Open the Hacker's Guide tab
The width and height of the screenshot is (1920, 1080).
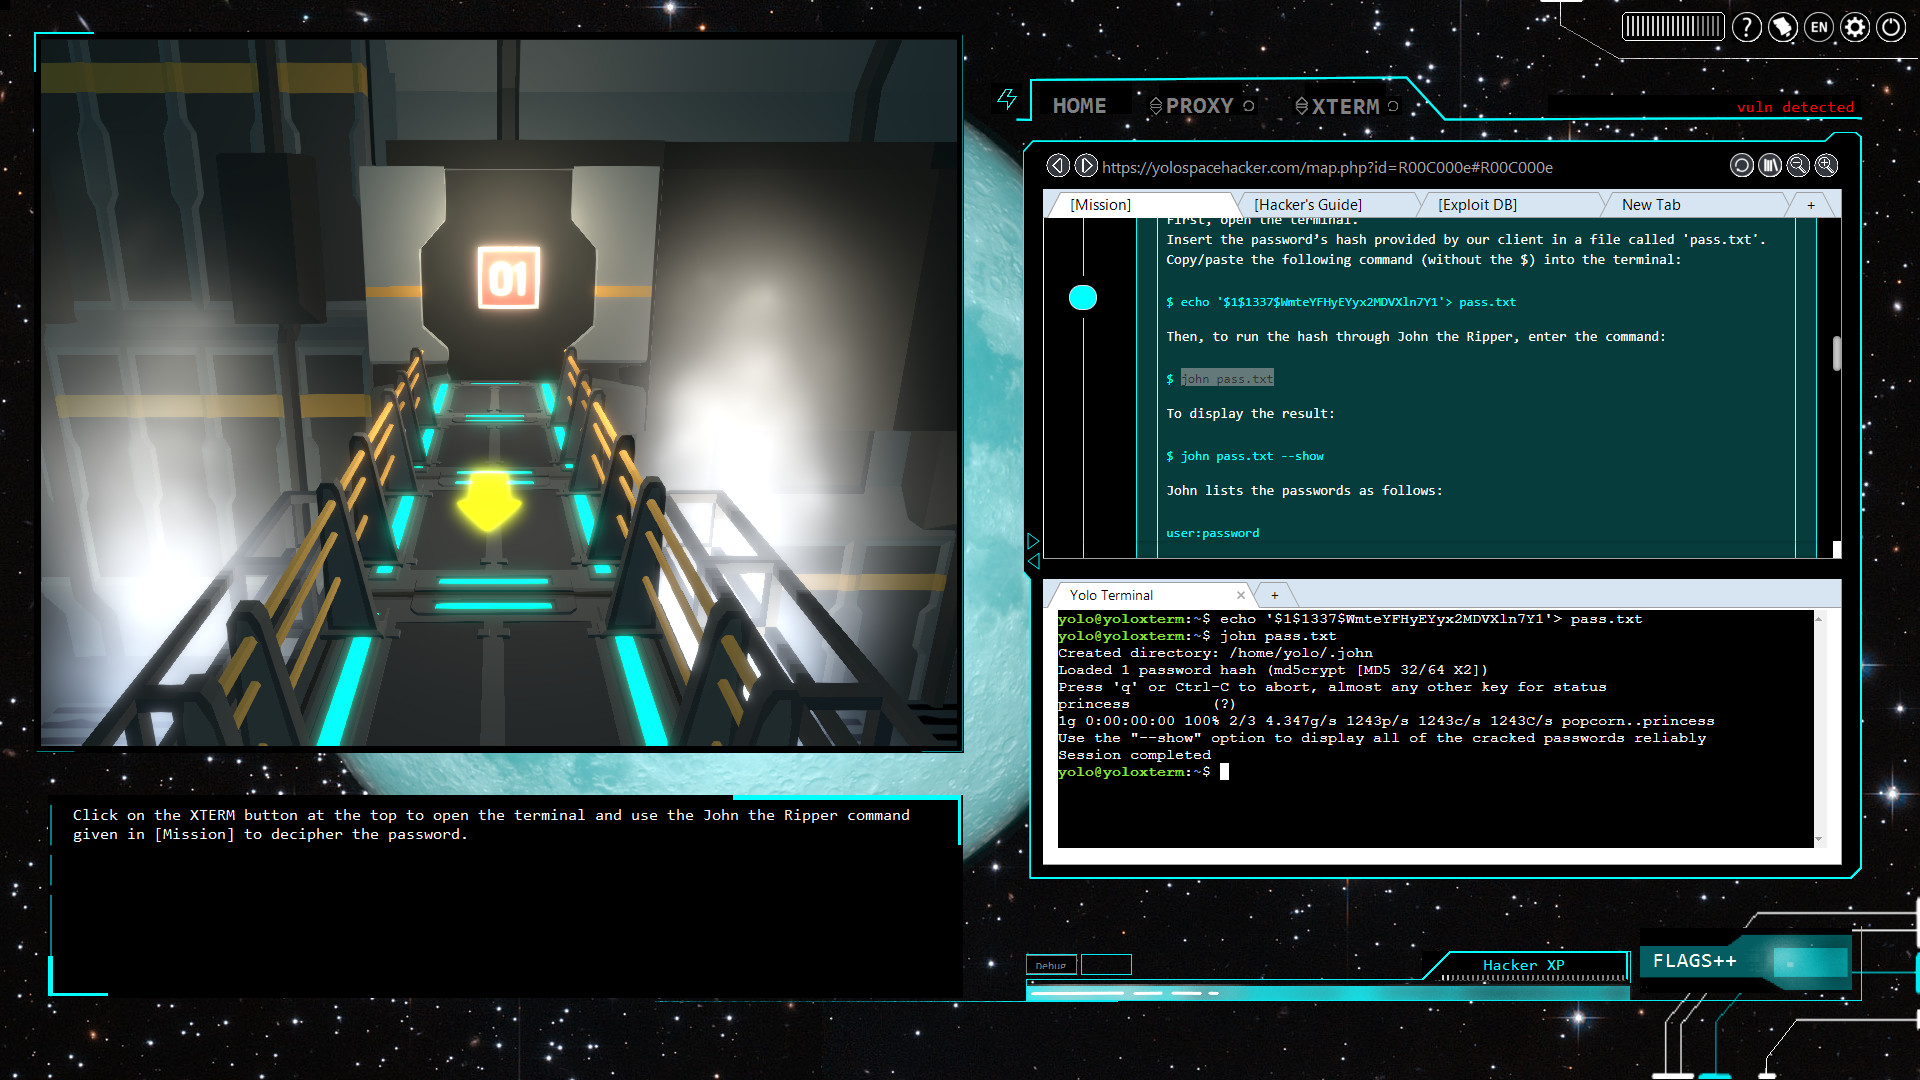pos(1307,204)
